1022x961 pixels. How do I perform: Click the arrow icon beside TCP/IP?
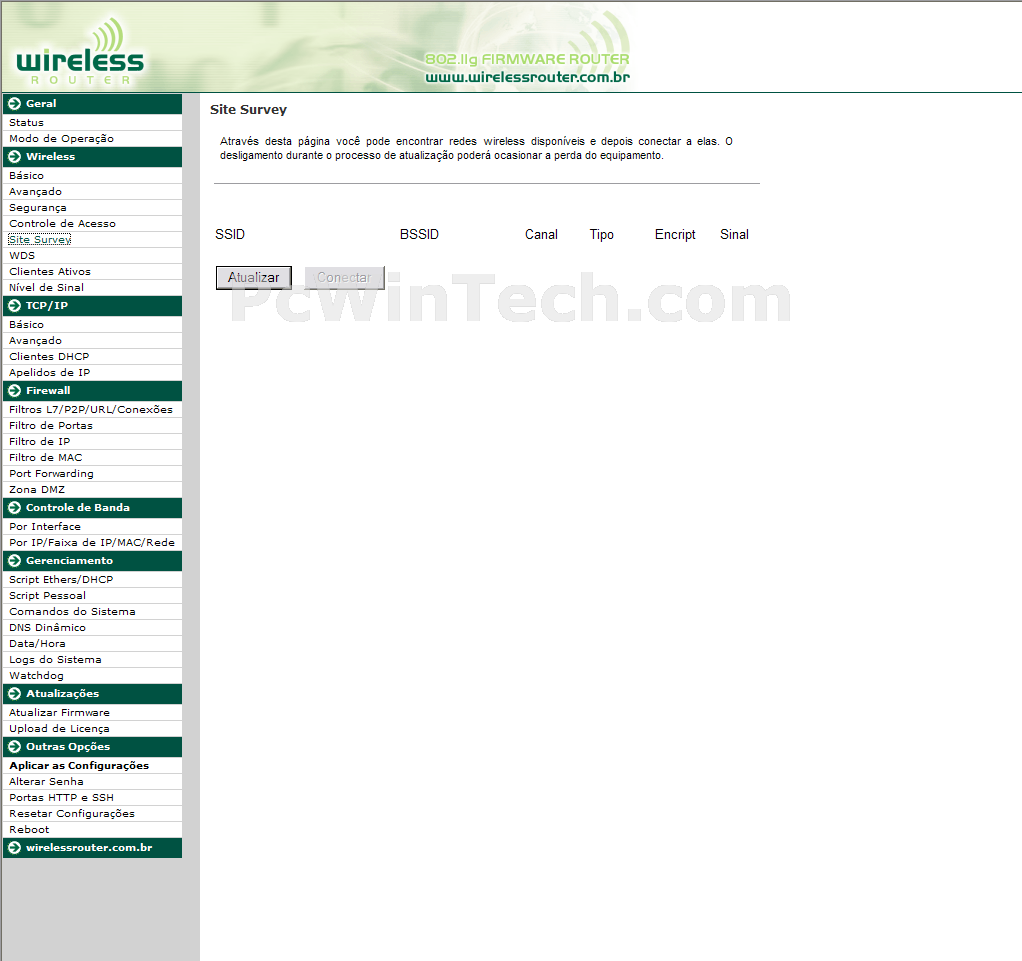point(14,306)
